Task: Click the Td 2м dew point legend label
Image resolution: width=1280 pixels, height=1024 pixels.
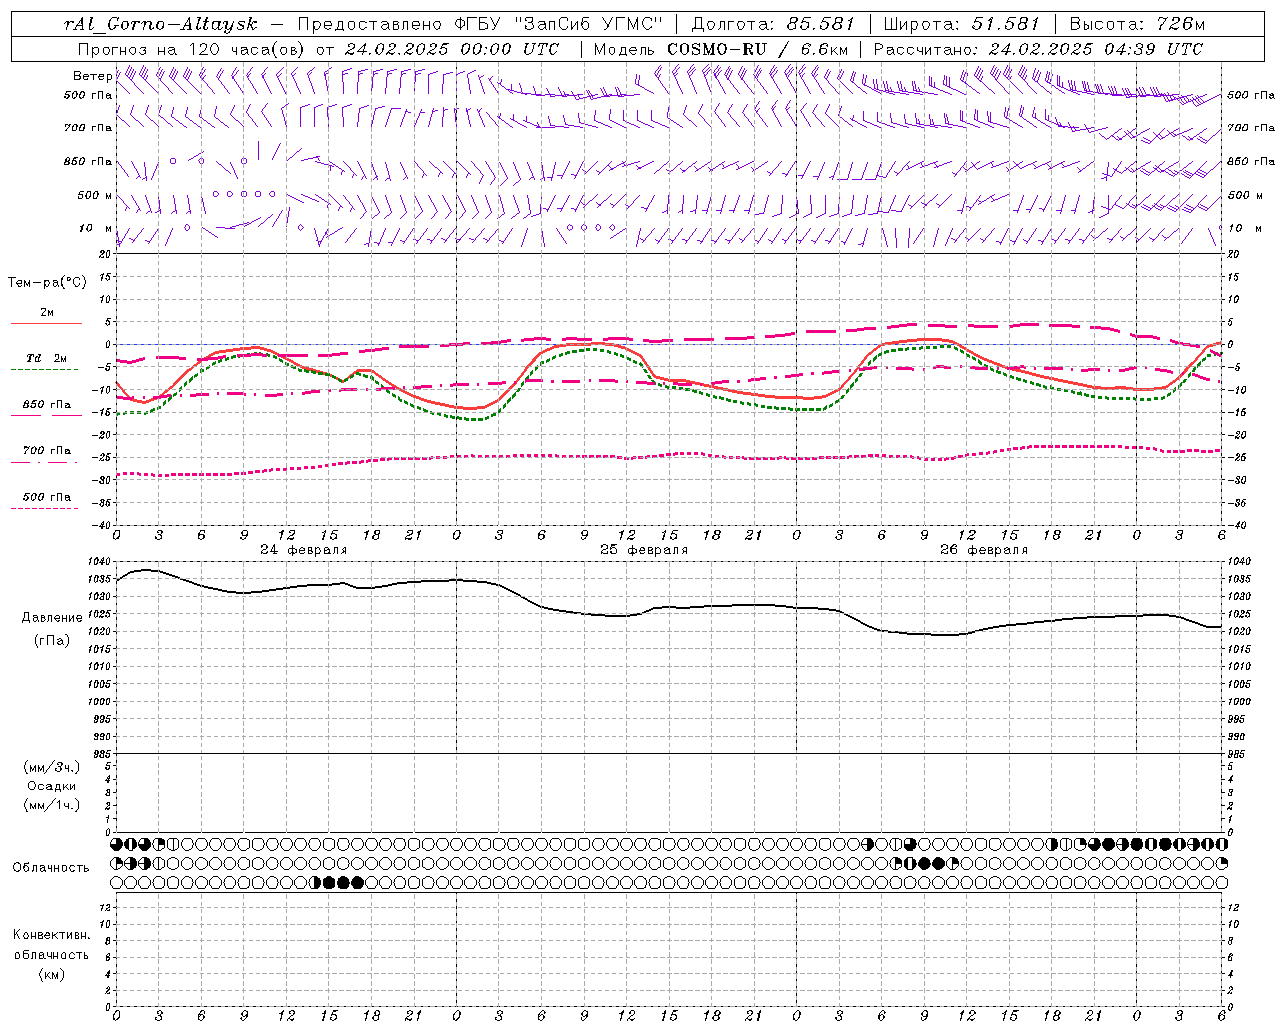Action: pos(46,358)
